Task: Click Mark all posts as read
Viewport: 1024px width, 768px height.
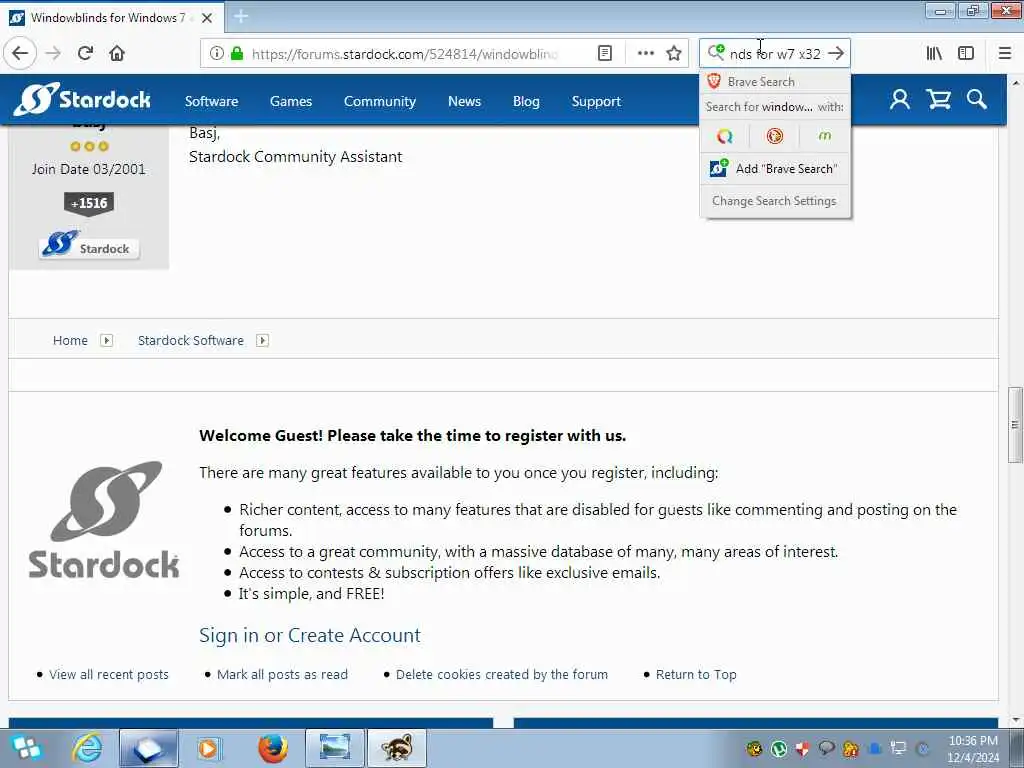Action: (x=282, y=674)
